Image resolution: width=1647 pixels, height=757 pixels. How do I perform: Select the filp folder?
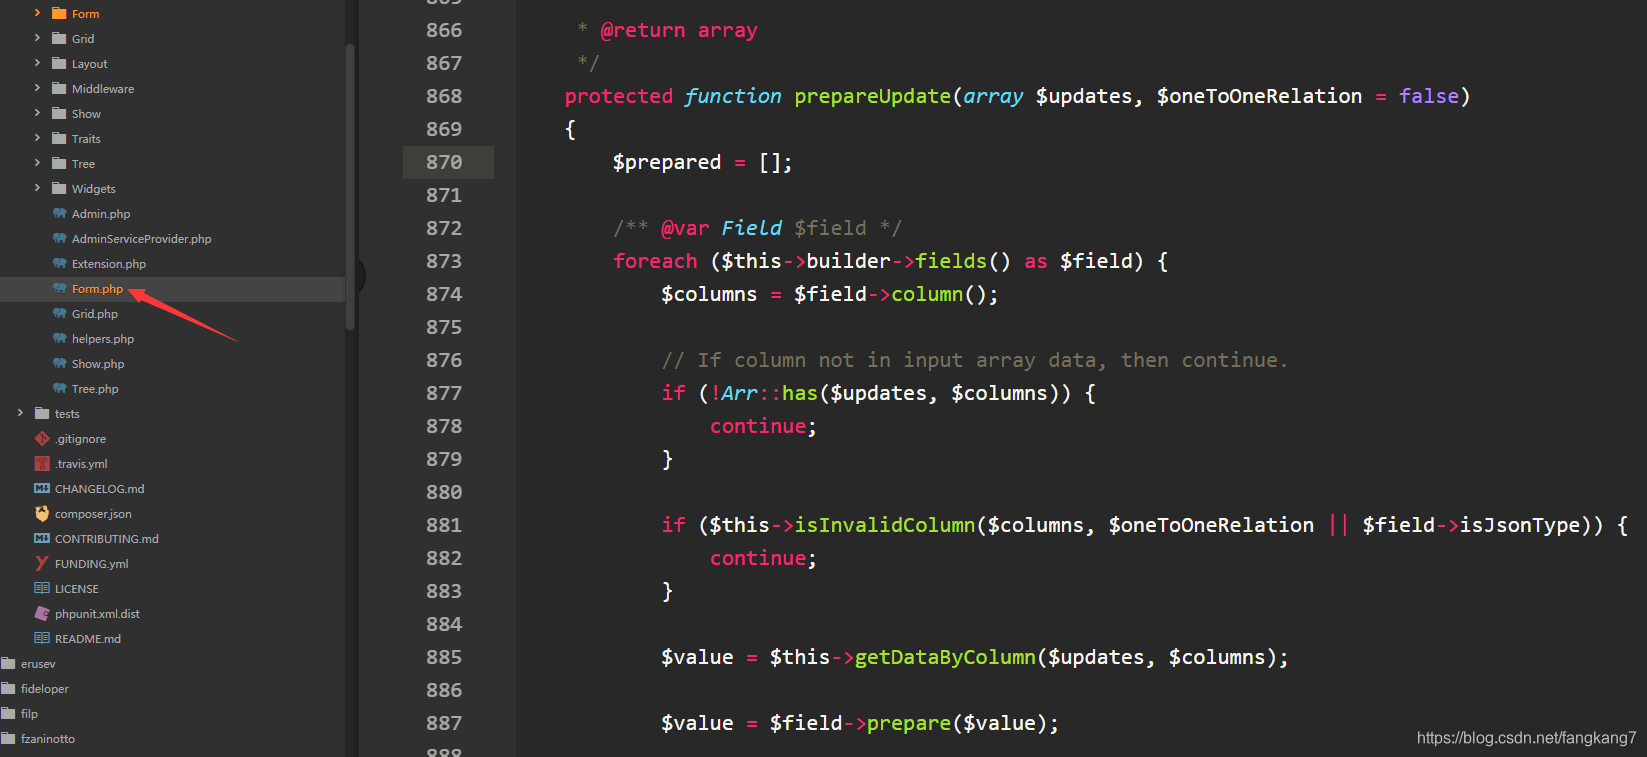29,714
